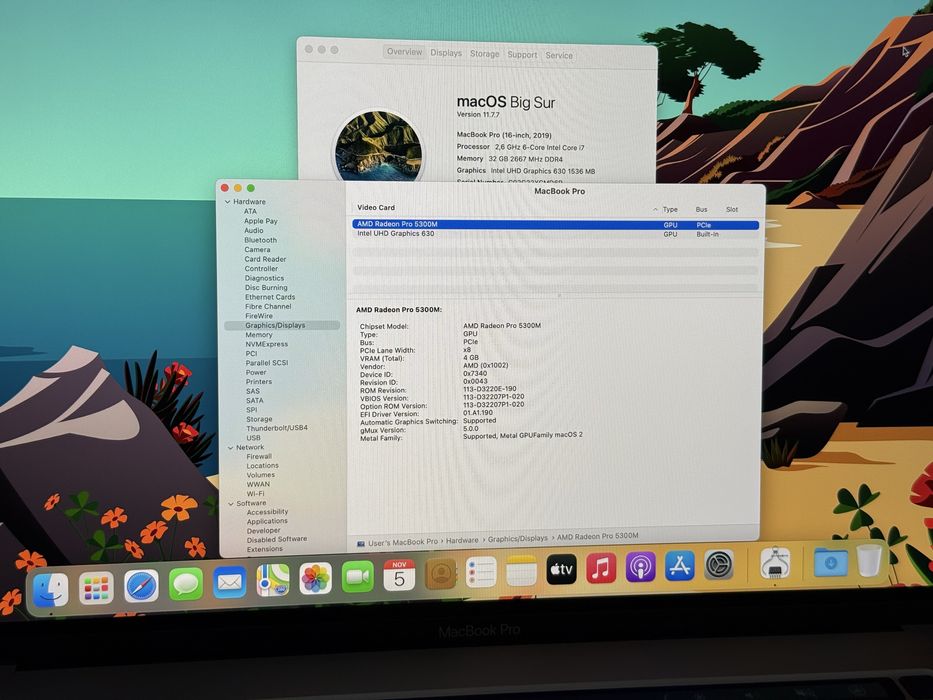Select Apple Pay in the sidebar
Screen dimensions: 933x700
(261, 221)
